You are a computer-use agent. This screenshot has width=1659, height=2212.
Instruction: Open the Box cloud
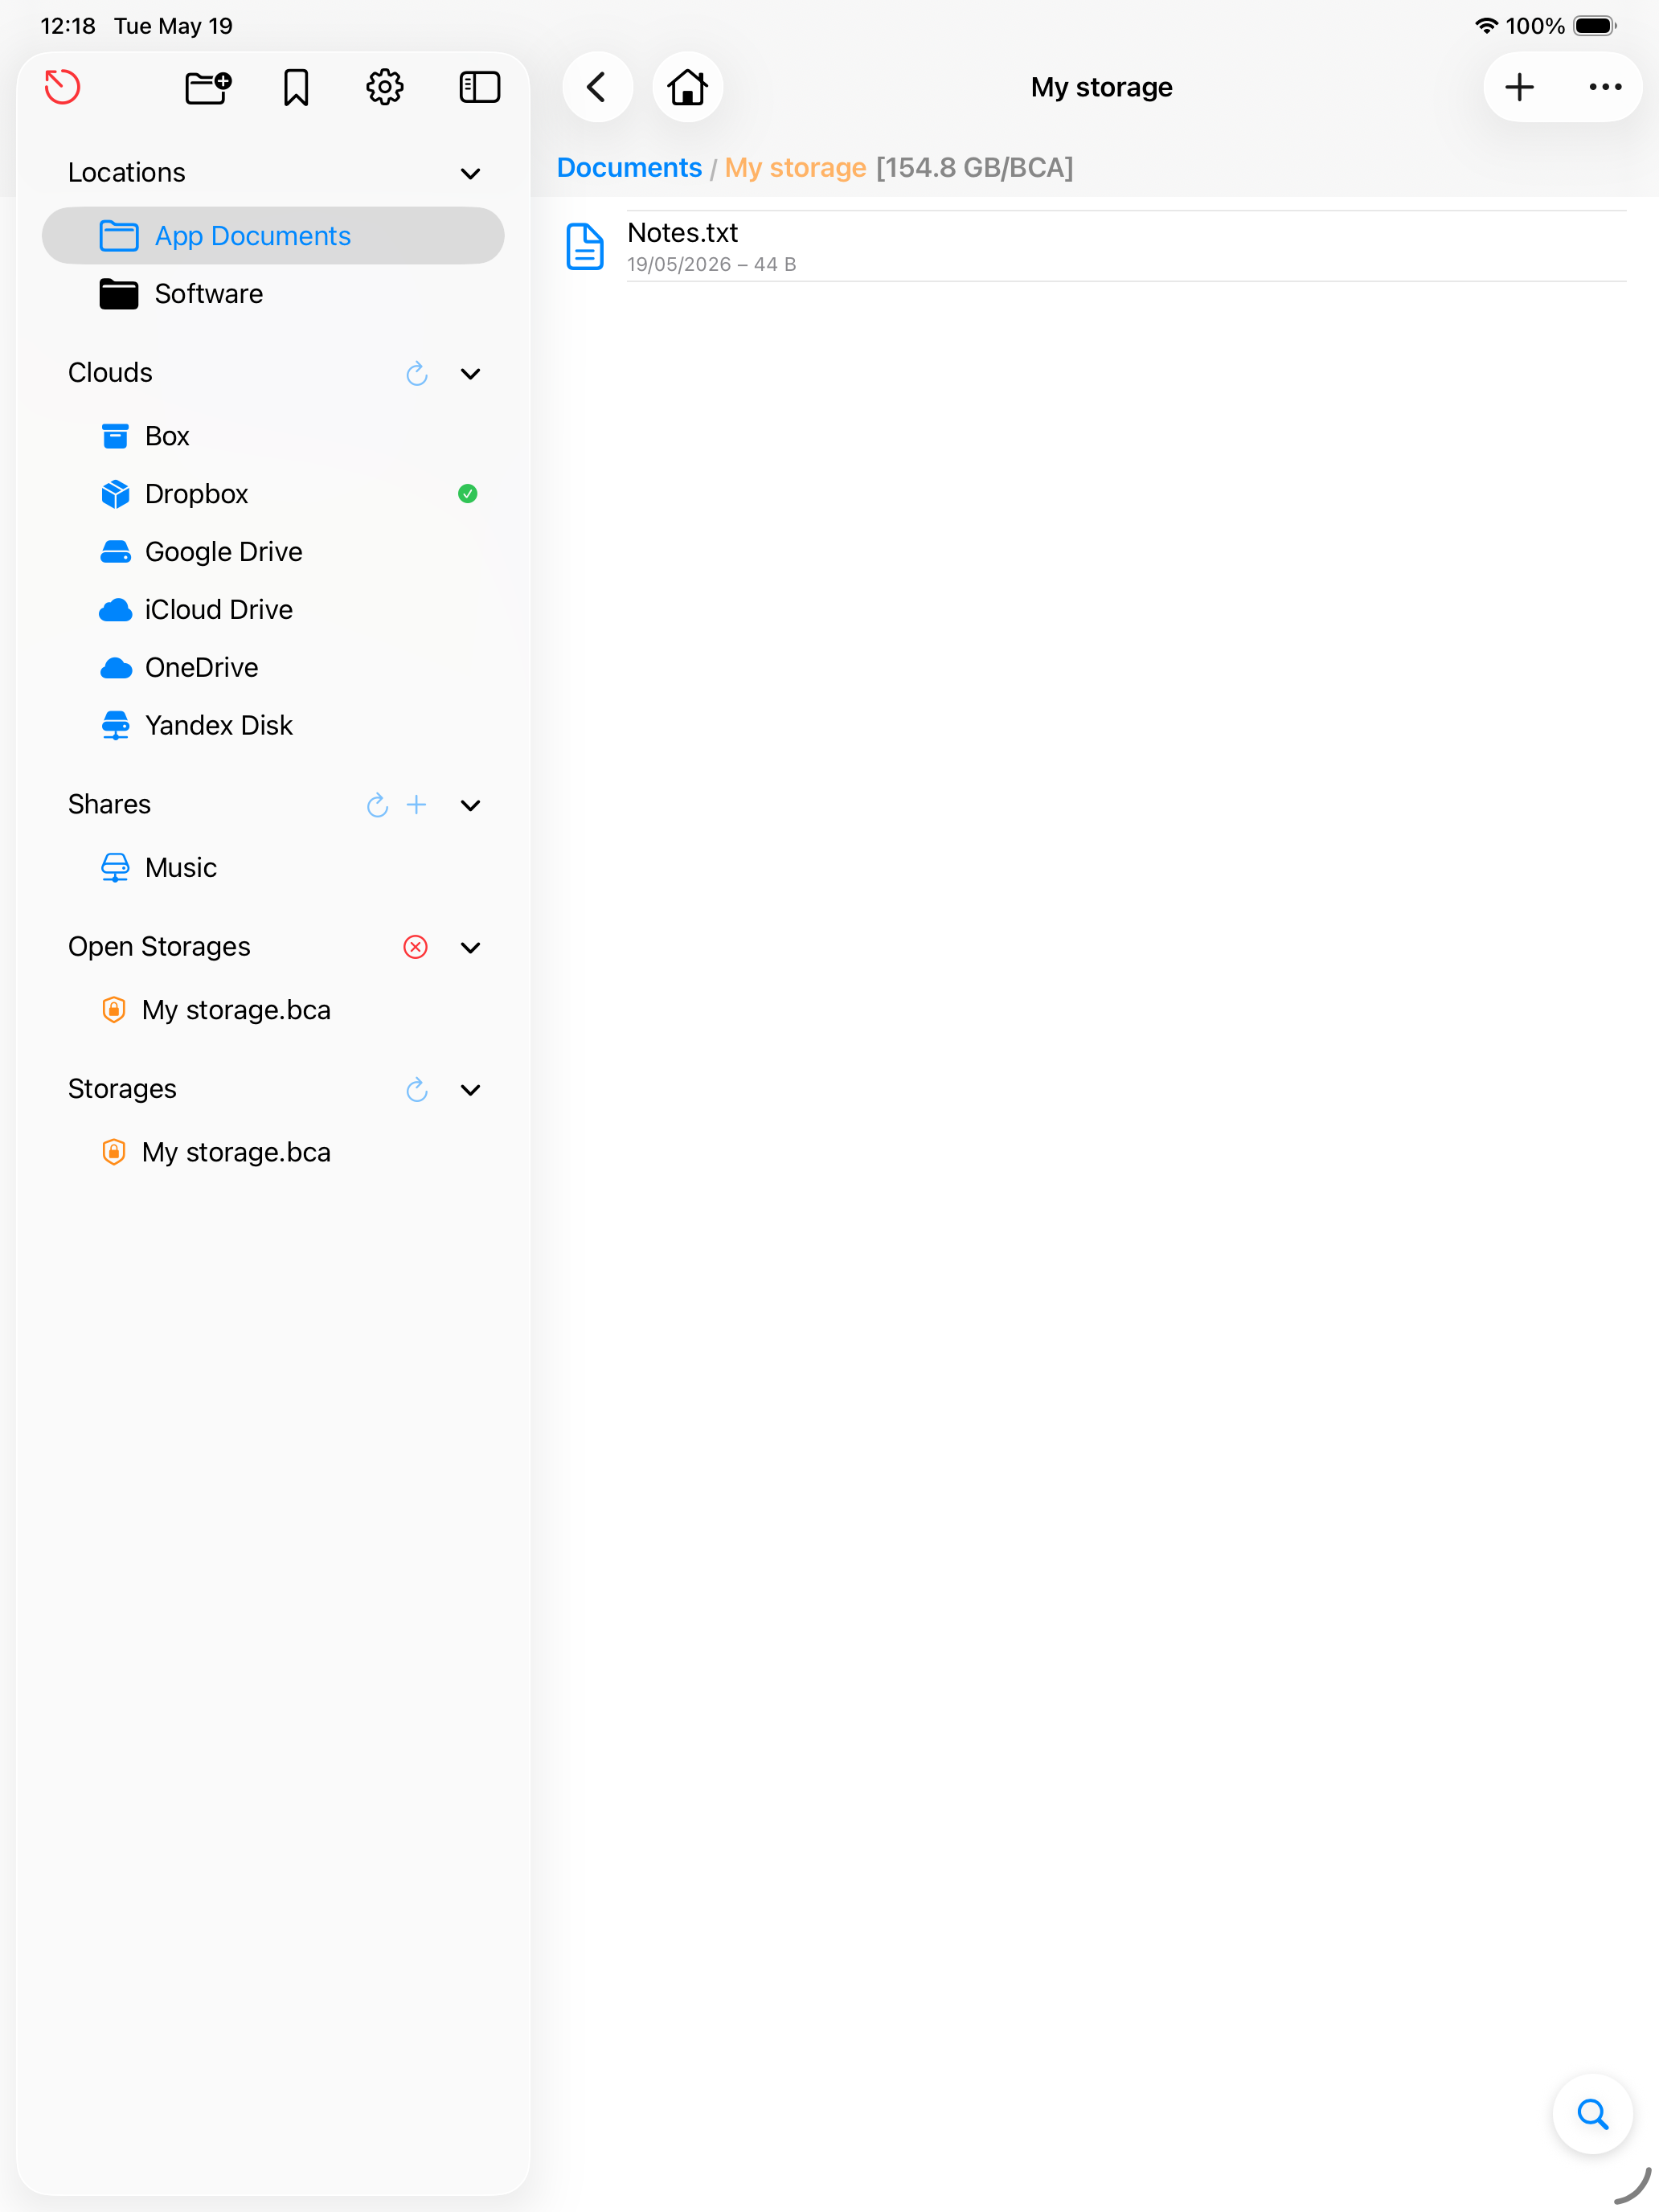coord(273,436)
